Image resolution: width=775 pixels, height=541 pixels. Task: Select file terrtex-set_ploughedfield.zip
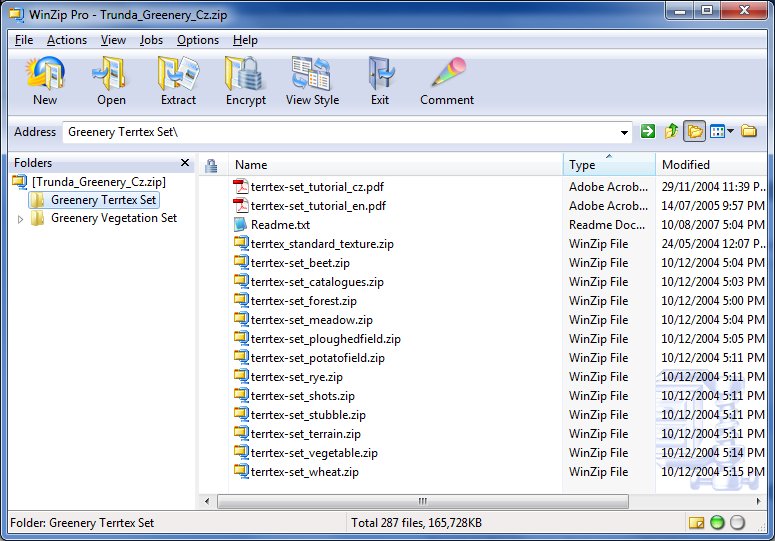(326, 338)
